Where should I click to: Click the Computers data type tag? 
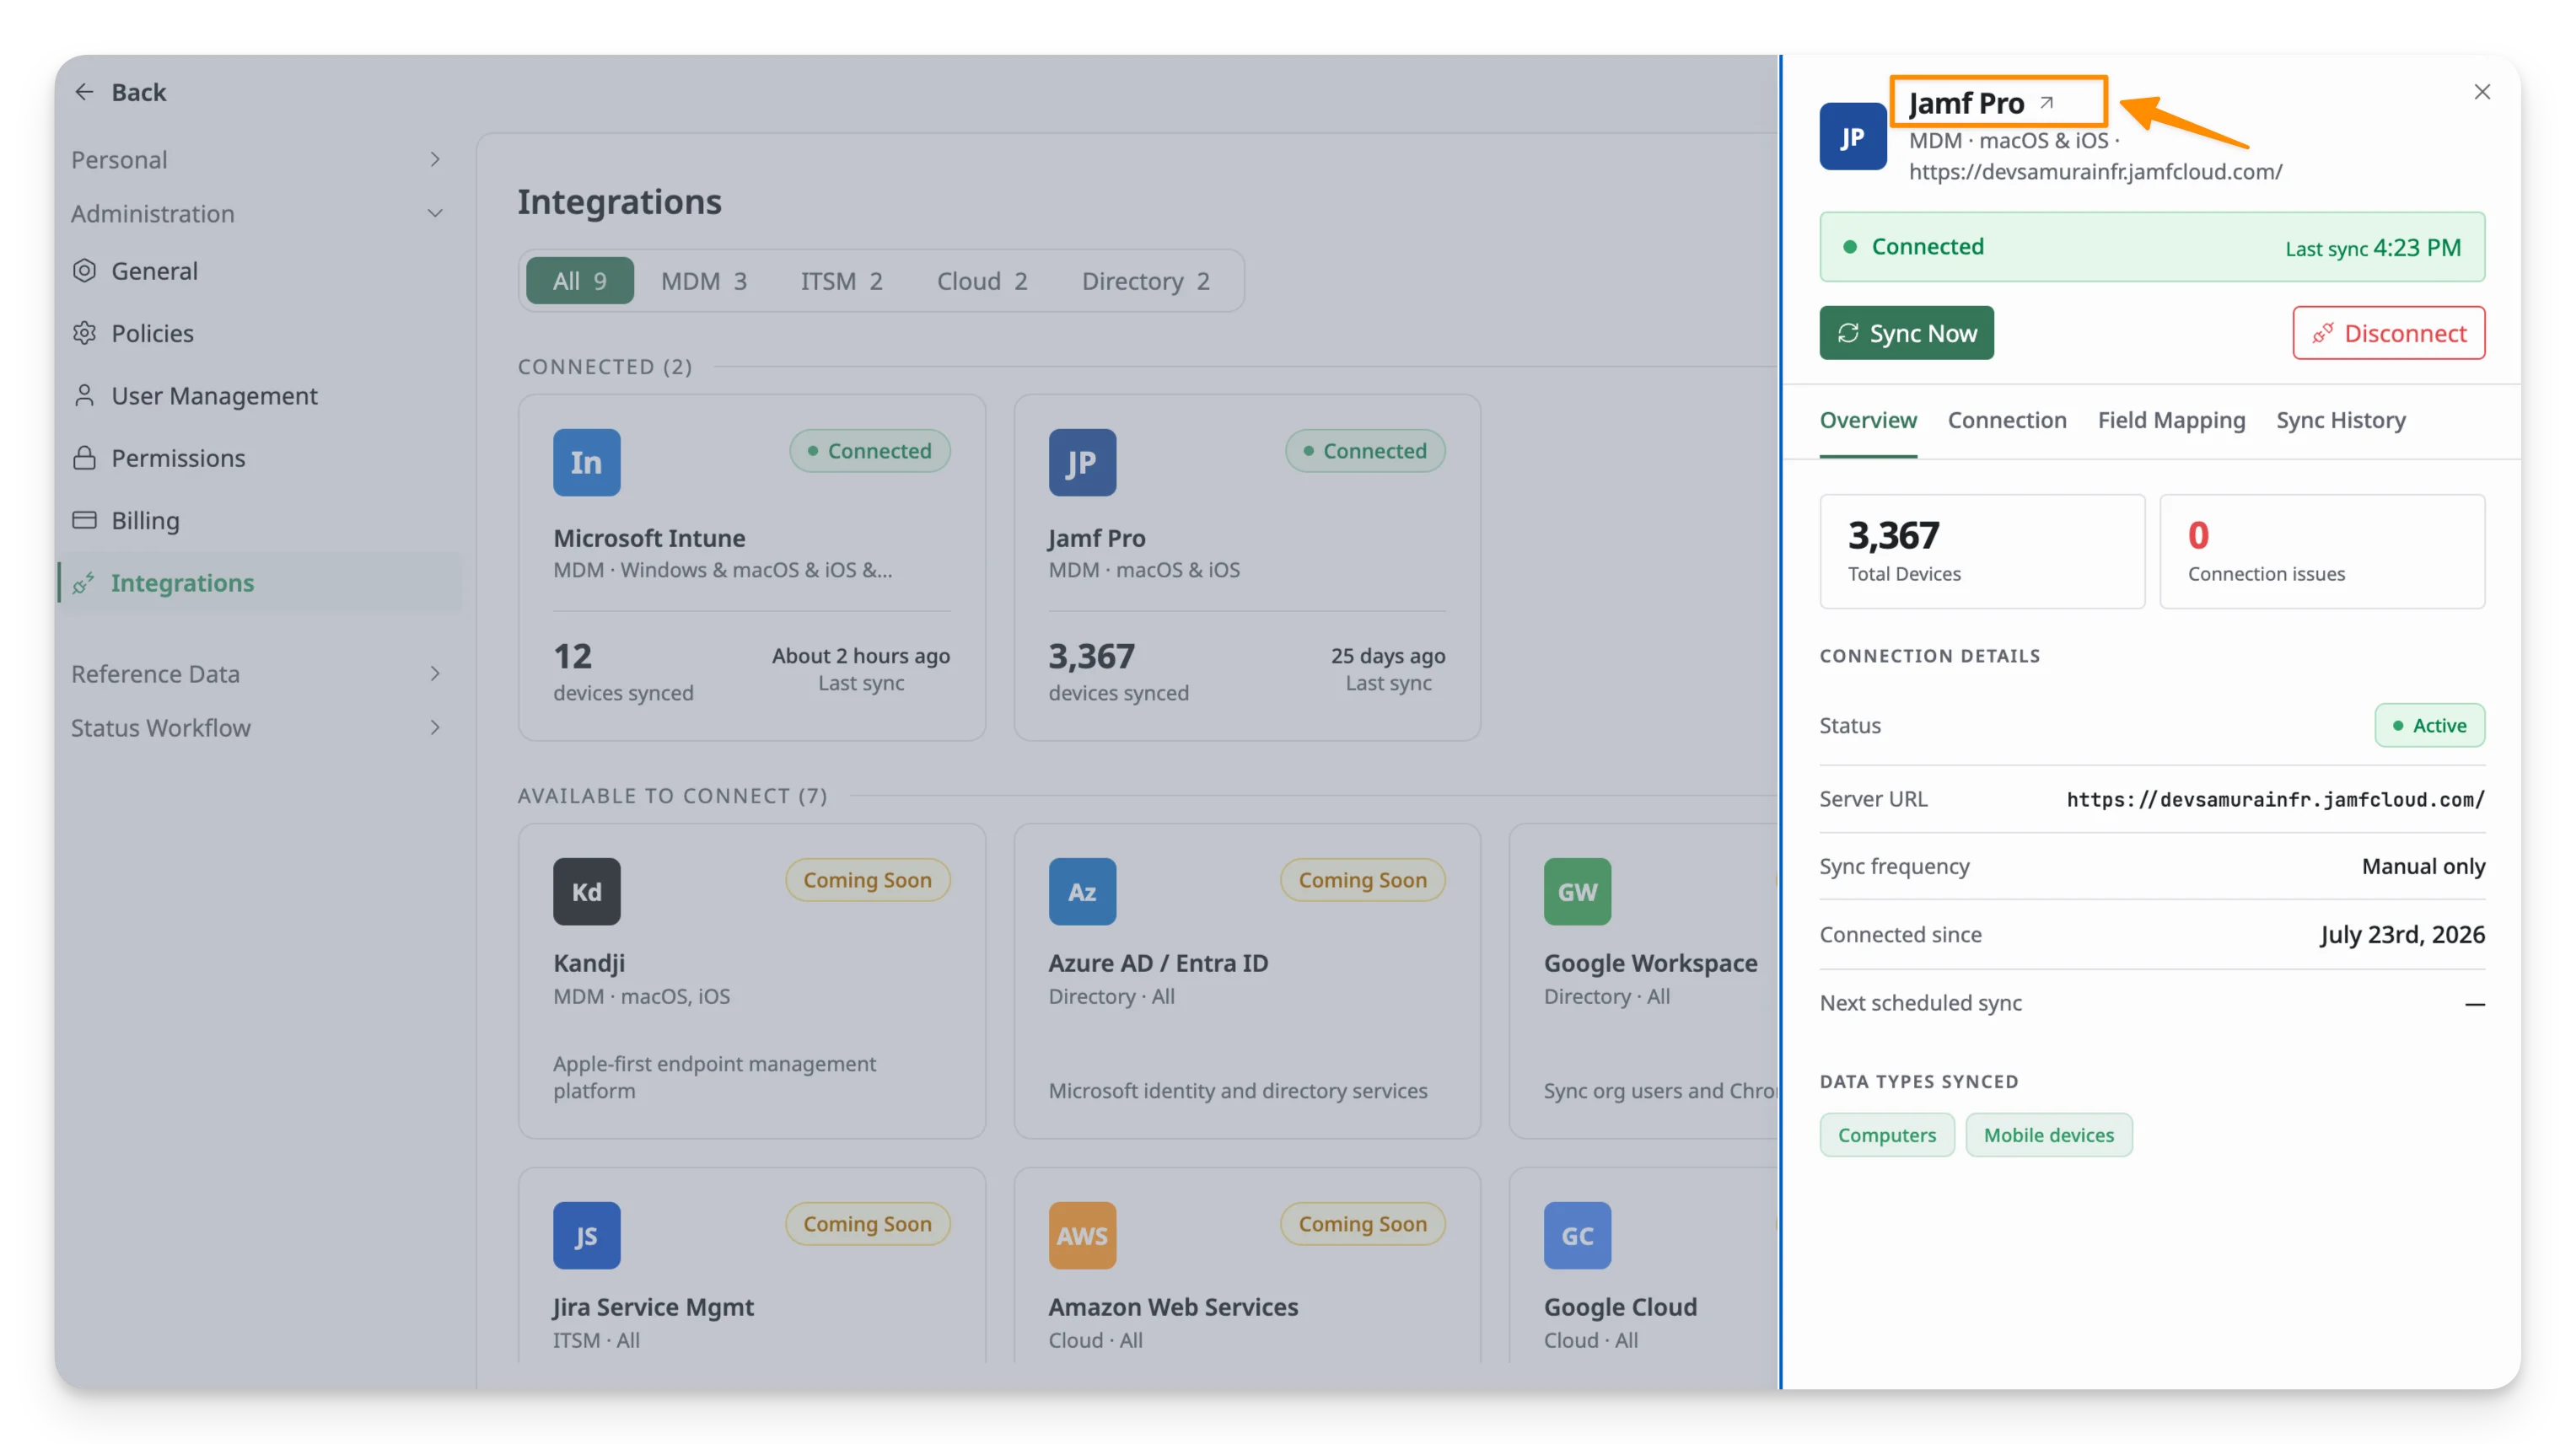[1886, 1135]
